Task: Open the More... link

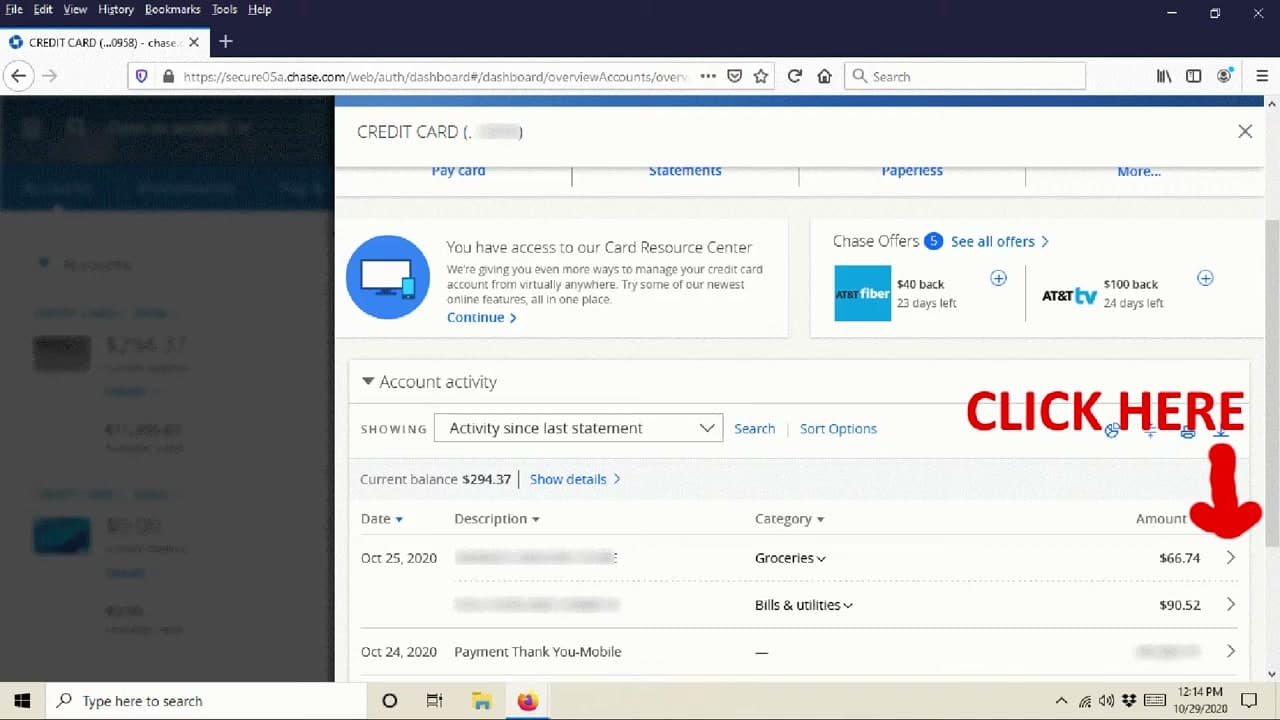Action: tap(1139, 171)
